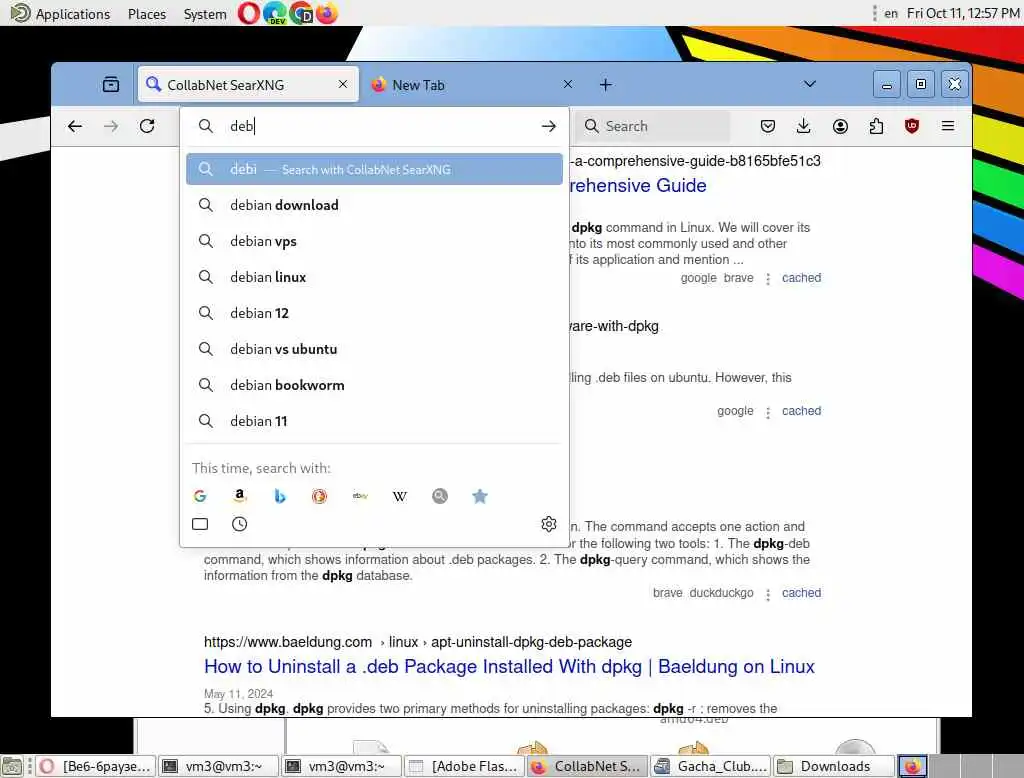Image resolution: width=1024 pixels, height=778 pixels.
Task: Search this time with Amazon
Action: pyautogui.click(x=240, y=496)
